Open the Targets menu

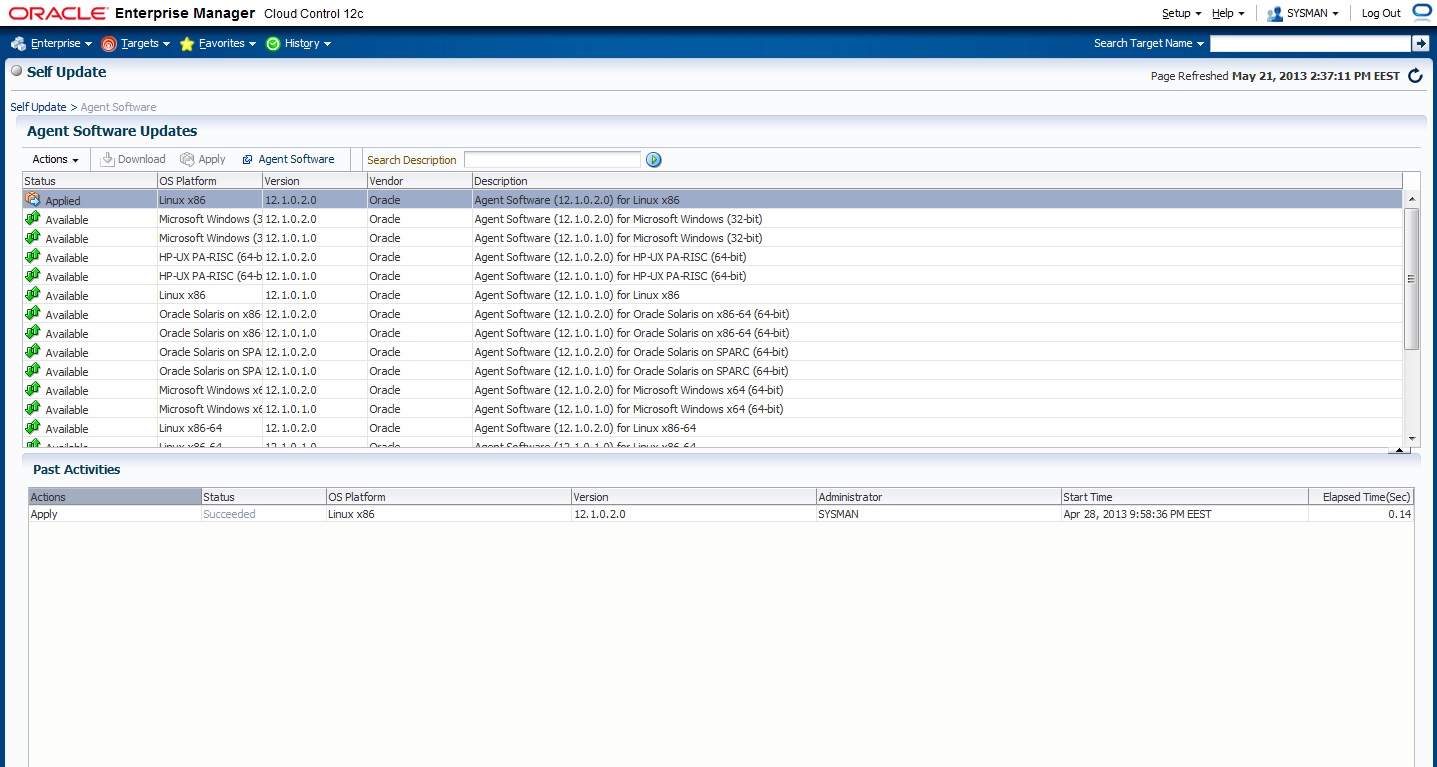pyautogui.click(x=136, y=44)
